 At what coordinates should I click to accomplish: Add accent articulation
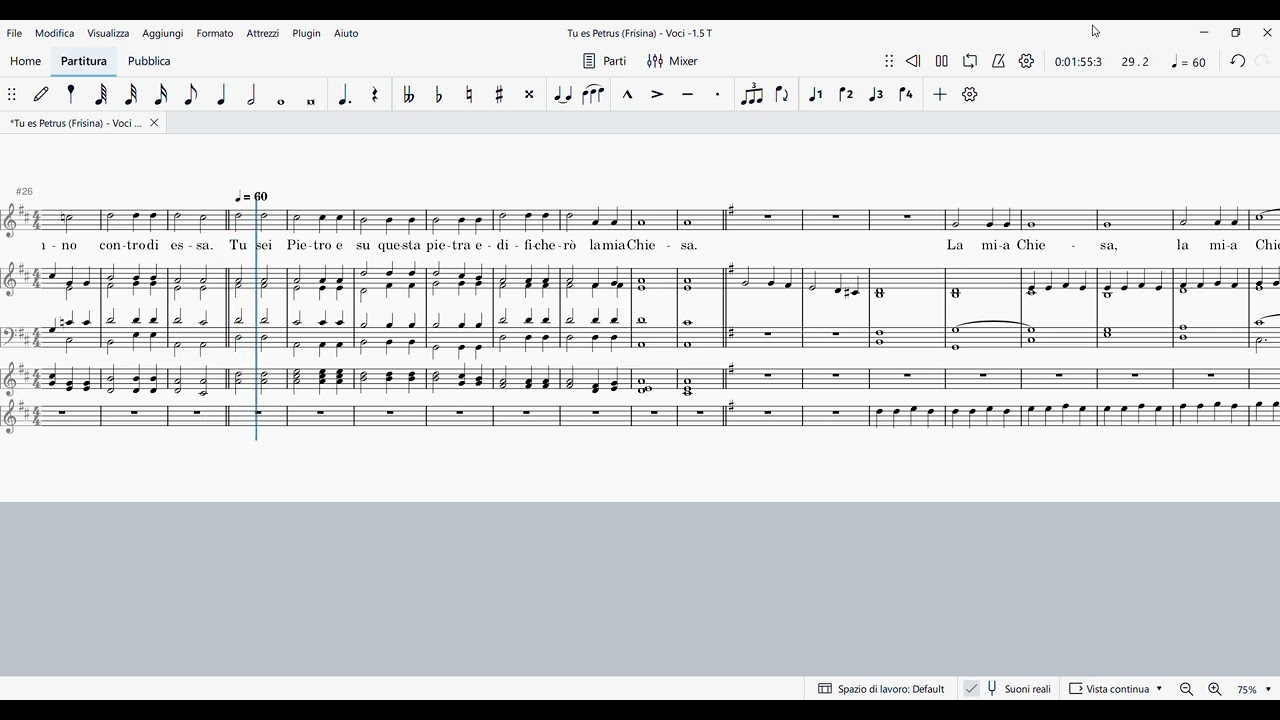click(x=657, y=94)
